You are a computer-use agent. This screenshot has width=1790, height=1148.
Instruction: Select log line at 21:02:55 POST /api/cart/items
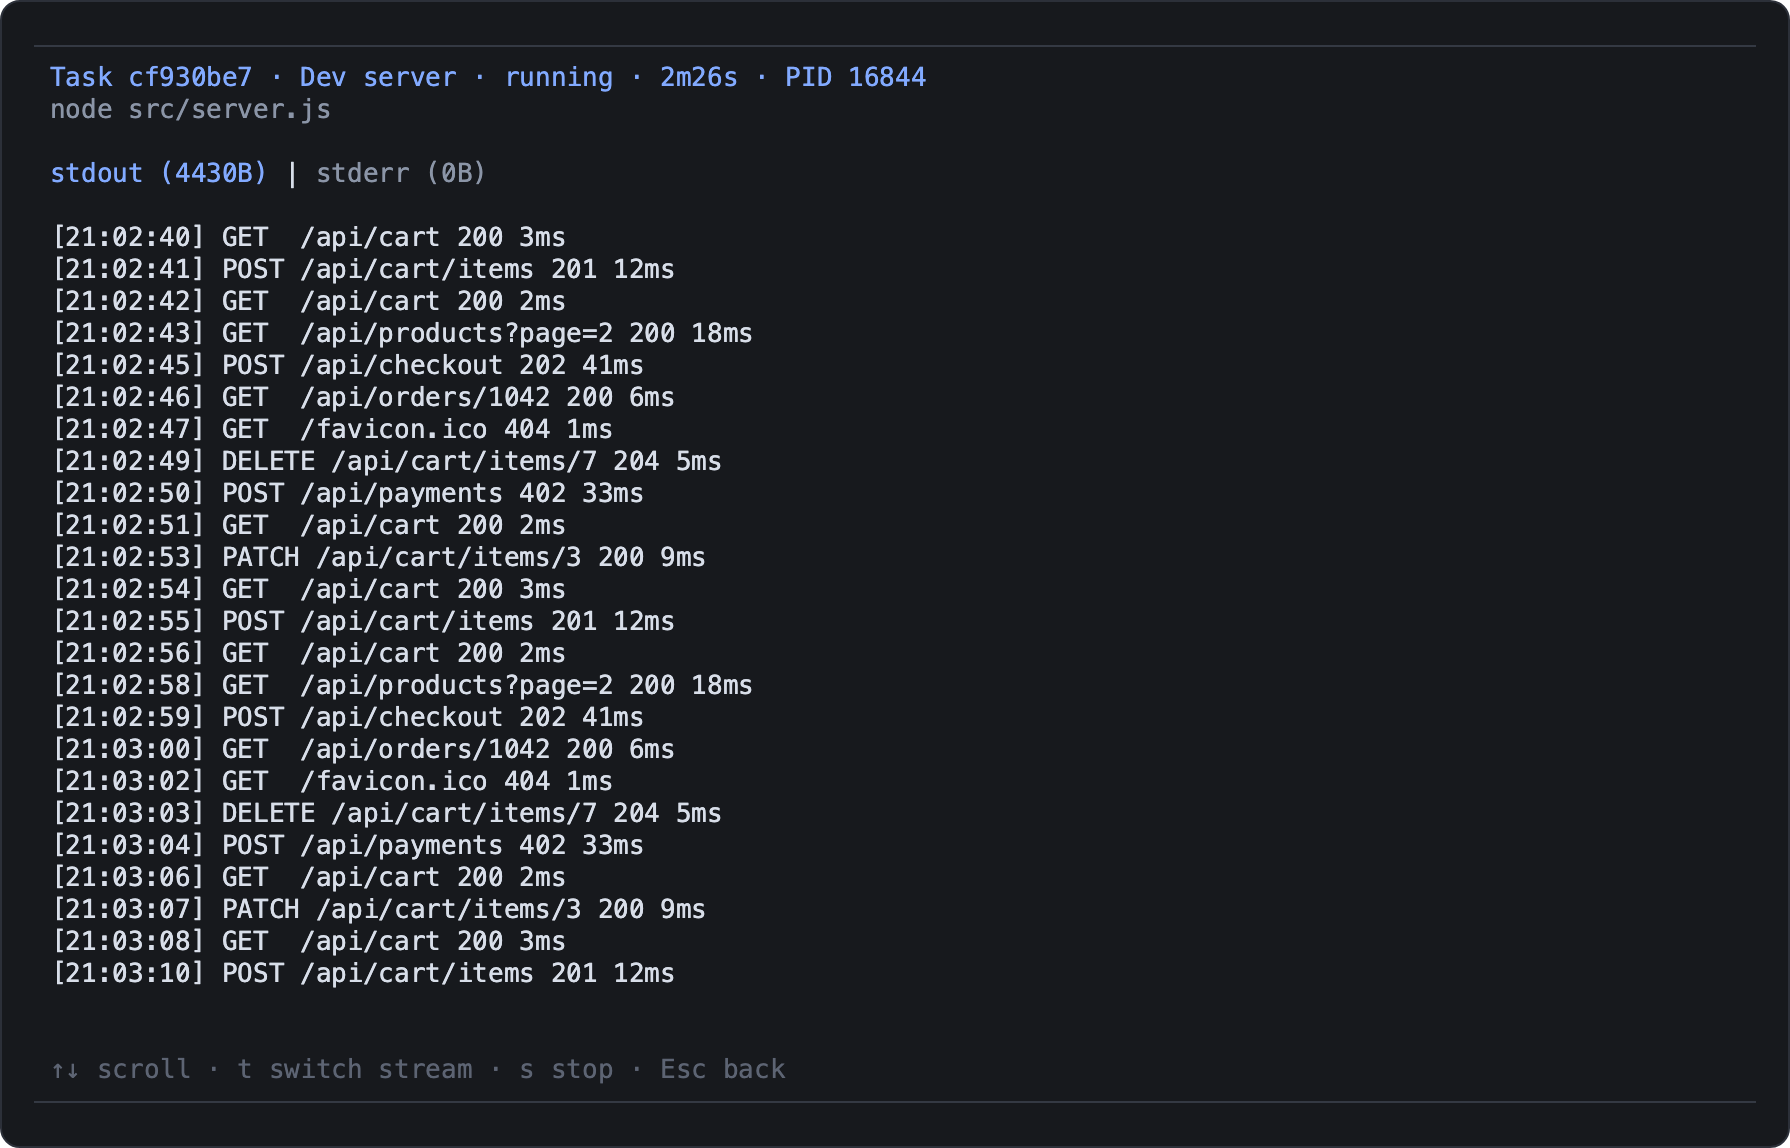(x=363, y=621)
